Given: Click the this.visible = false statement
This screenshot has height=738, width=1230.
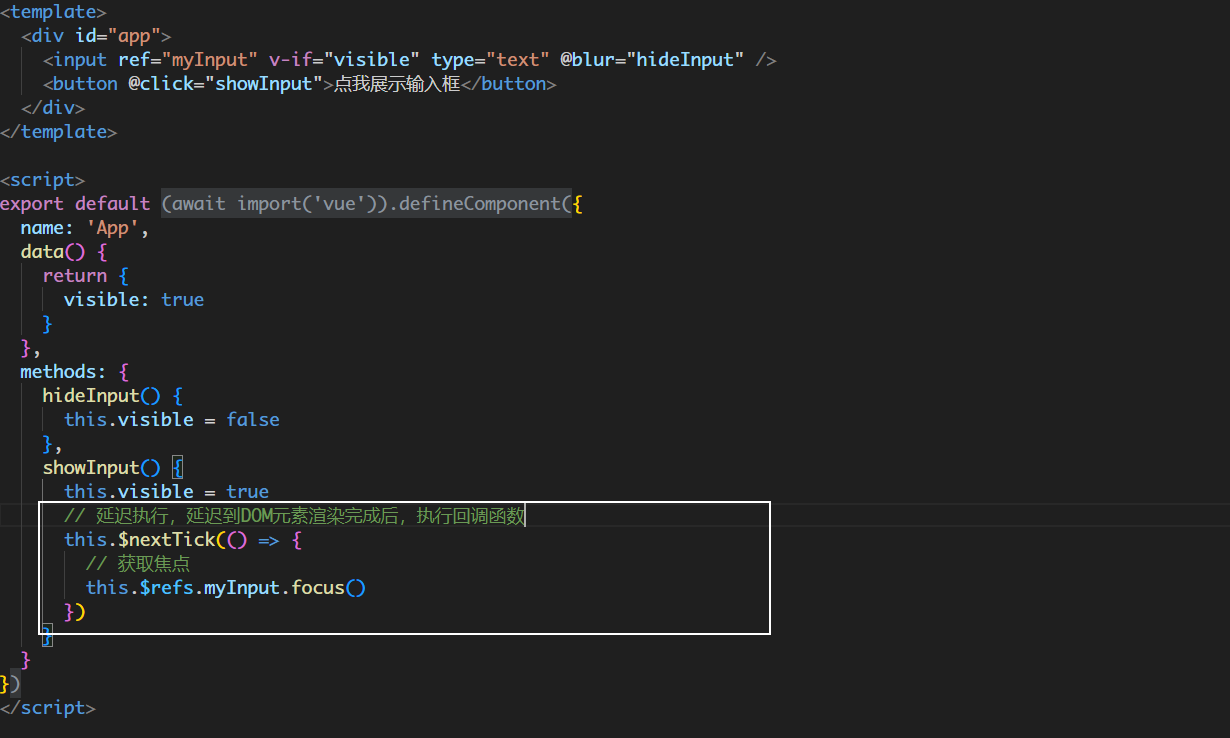Looking at the screenshot, I should 171,420.
